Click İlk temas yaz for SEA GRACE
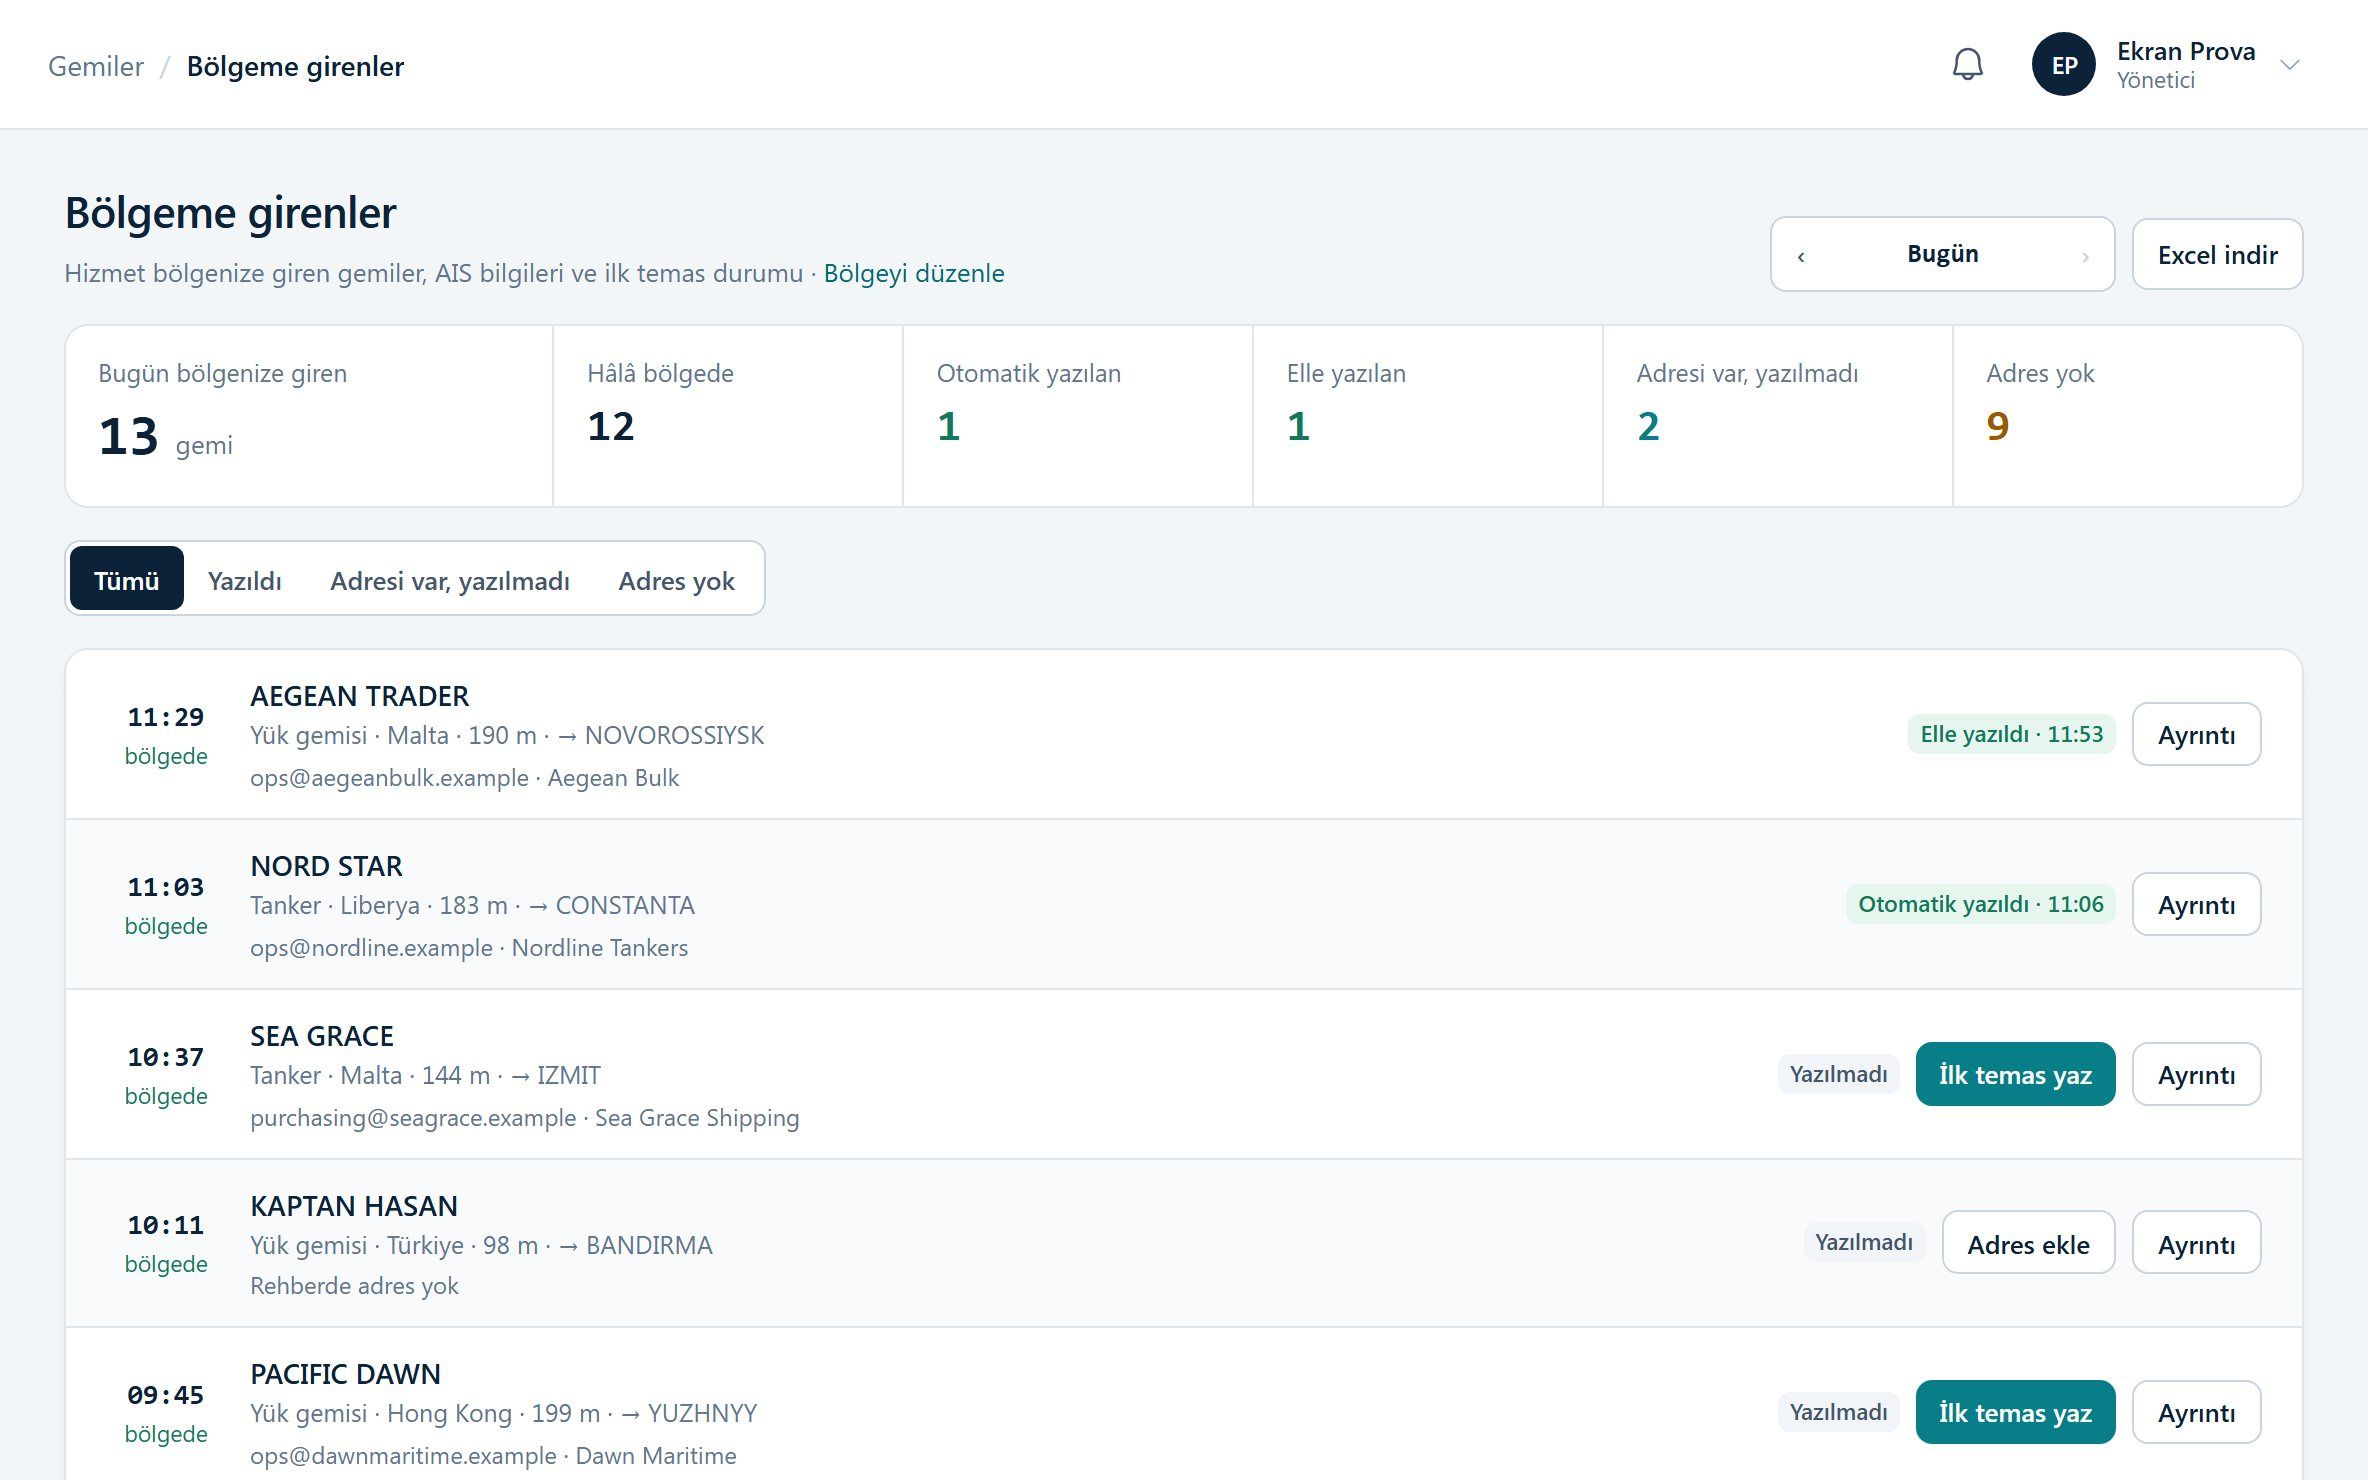This screenshot has width=2368, height=1480. point(2015,1075)
